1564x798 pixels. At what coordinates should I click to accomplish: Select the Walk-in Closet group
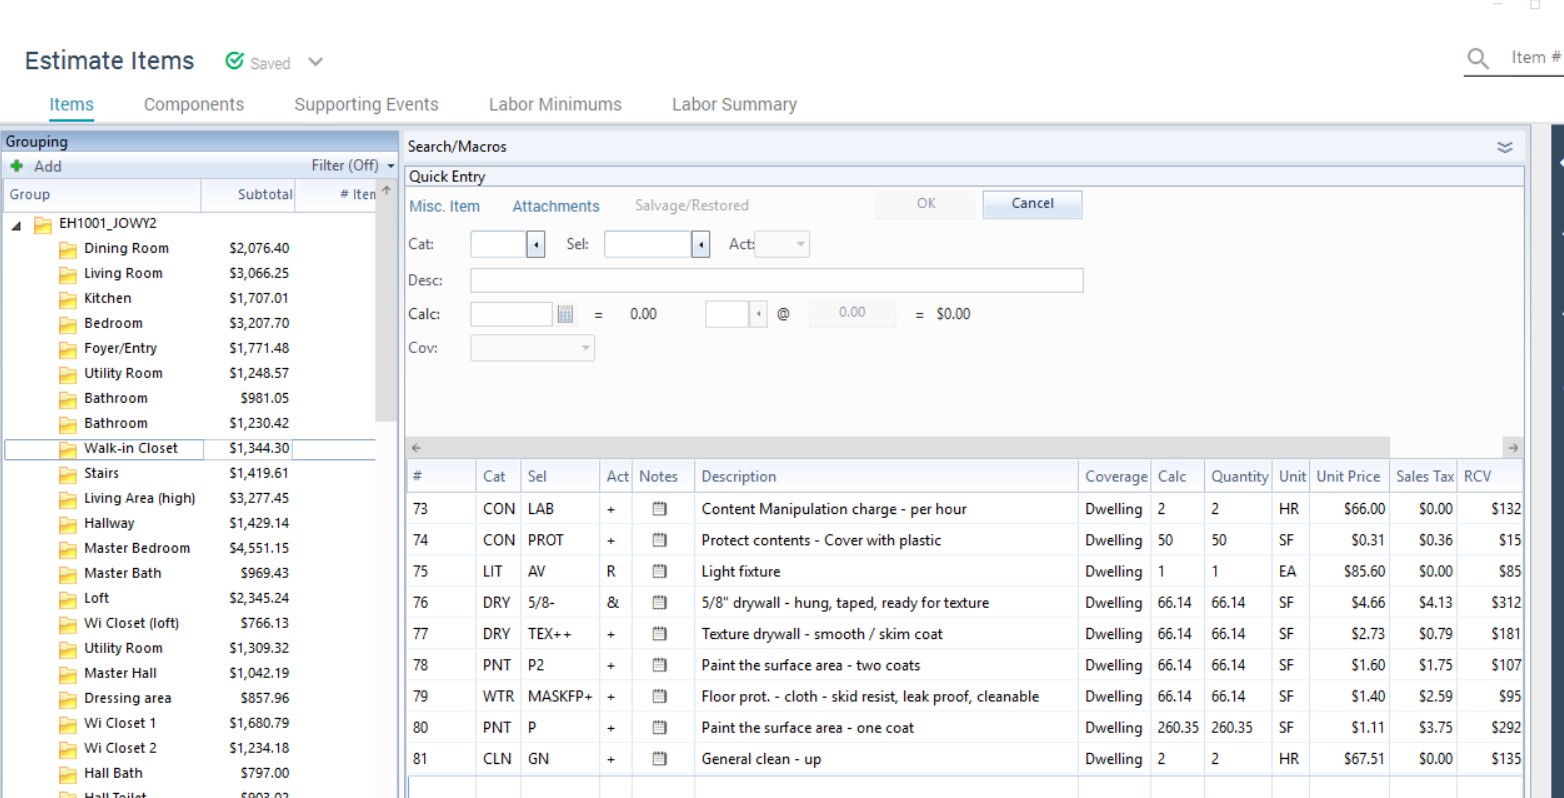[130, 449]
